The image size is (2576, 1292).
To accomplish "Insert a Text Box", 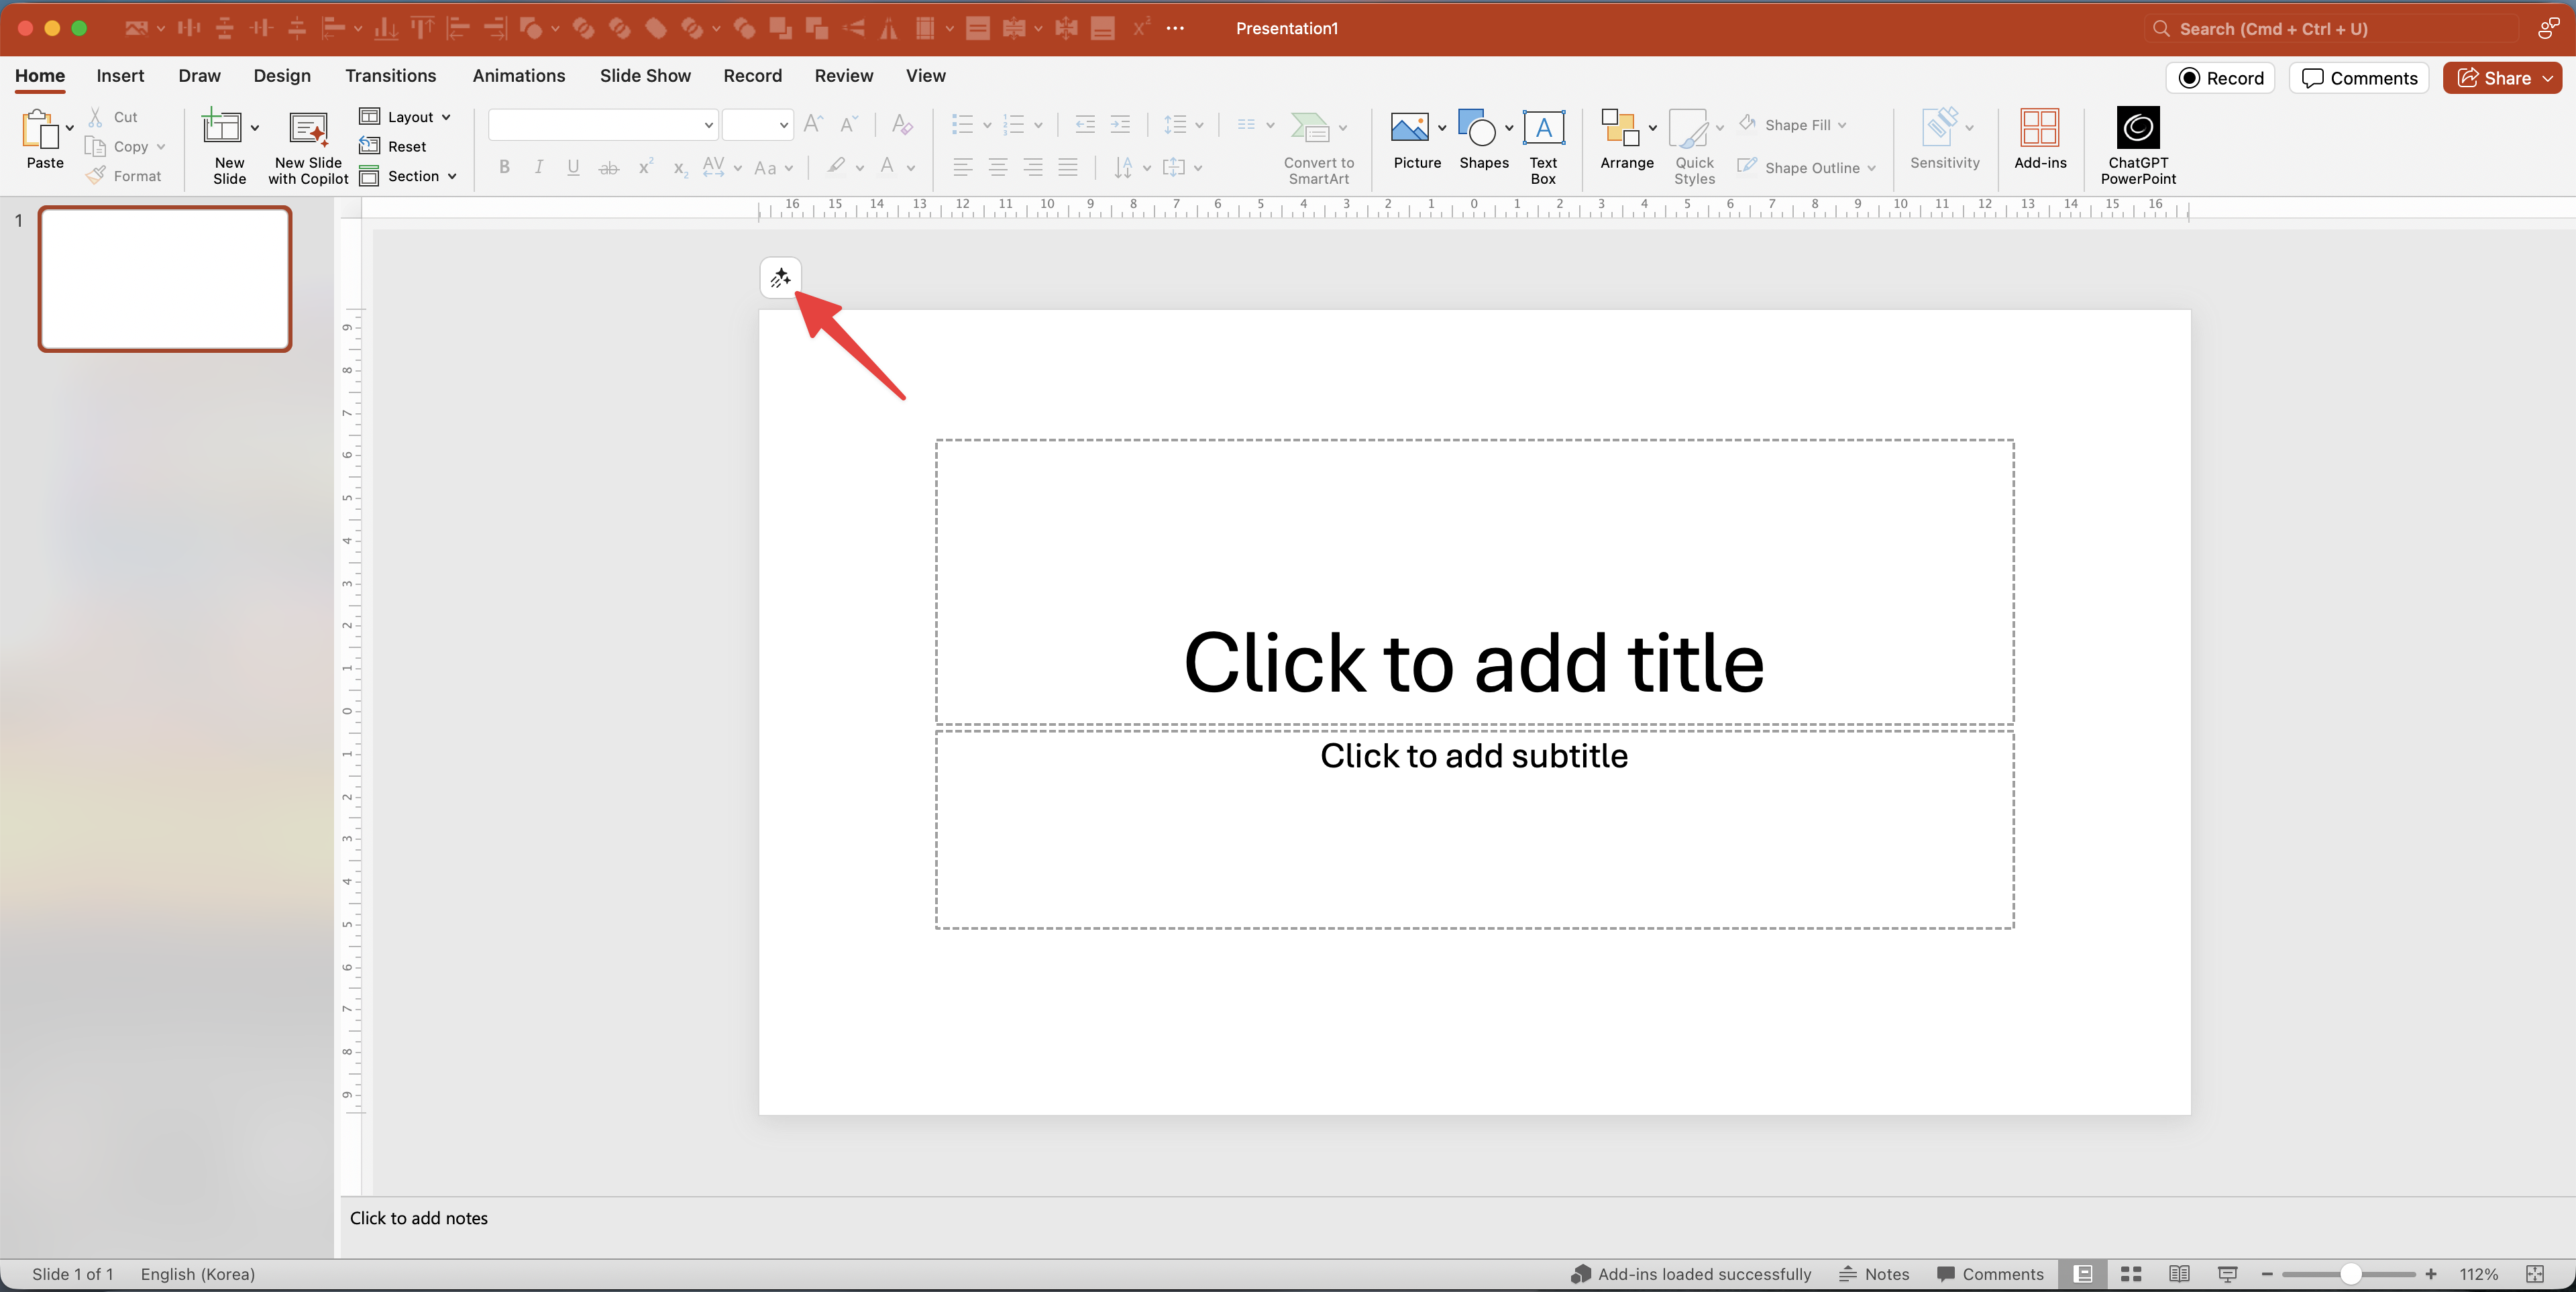I will coord(1543,146).
